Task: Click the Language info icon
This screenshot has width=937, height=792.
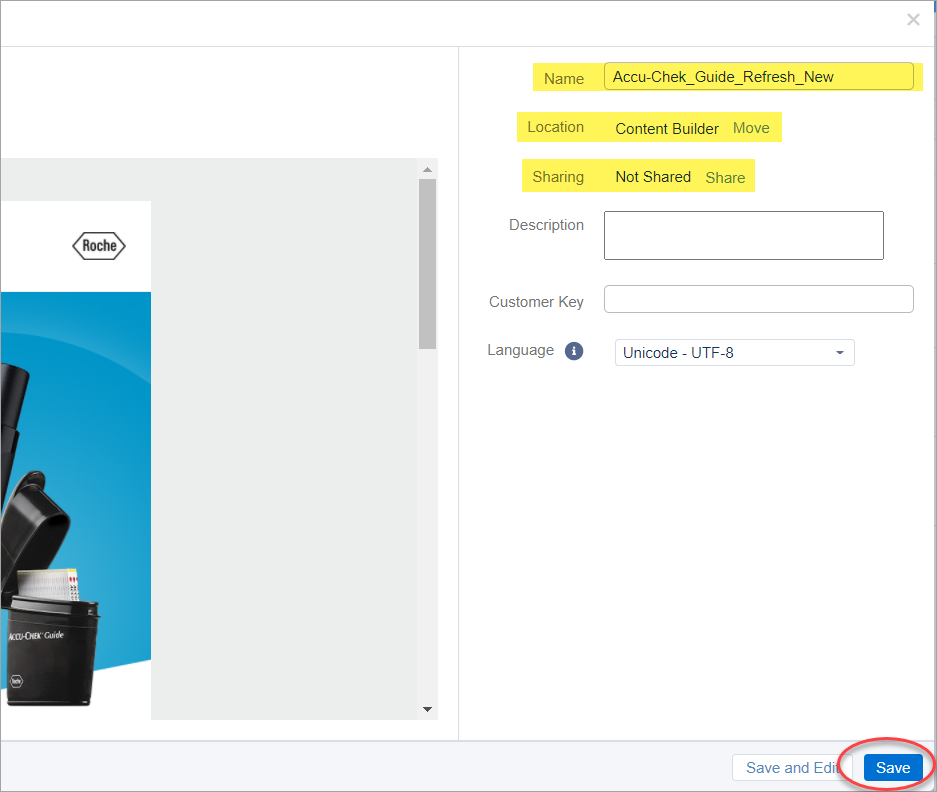Action: [x=574, y=351]
